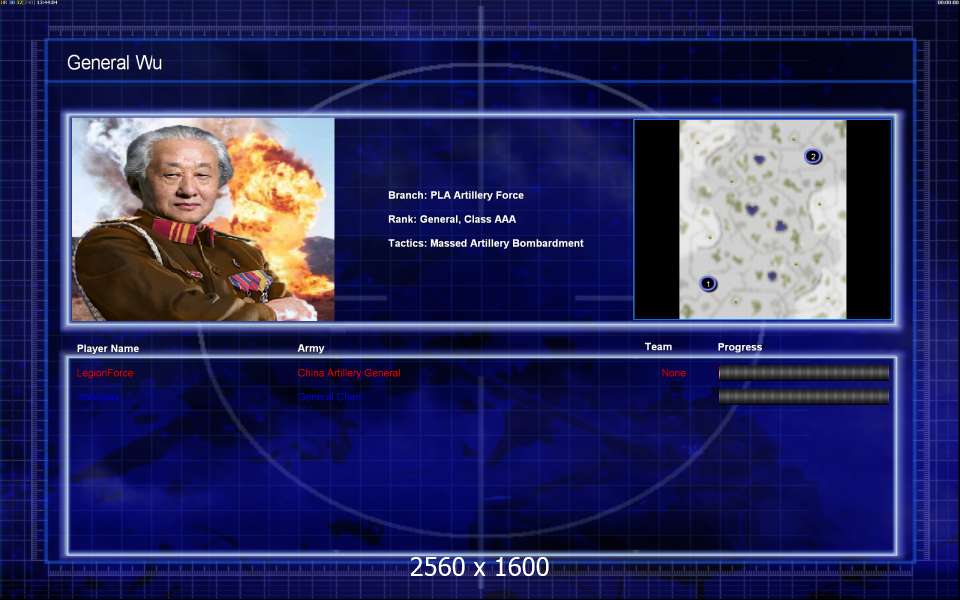Click the Tactics: Massed Artillery Bombardment line
Image resolution: width=960 pixels, height=600 pixels.
[486, 243]
